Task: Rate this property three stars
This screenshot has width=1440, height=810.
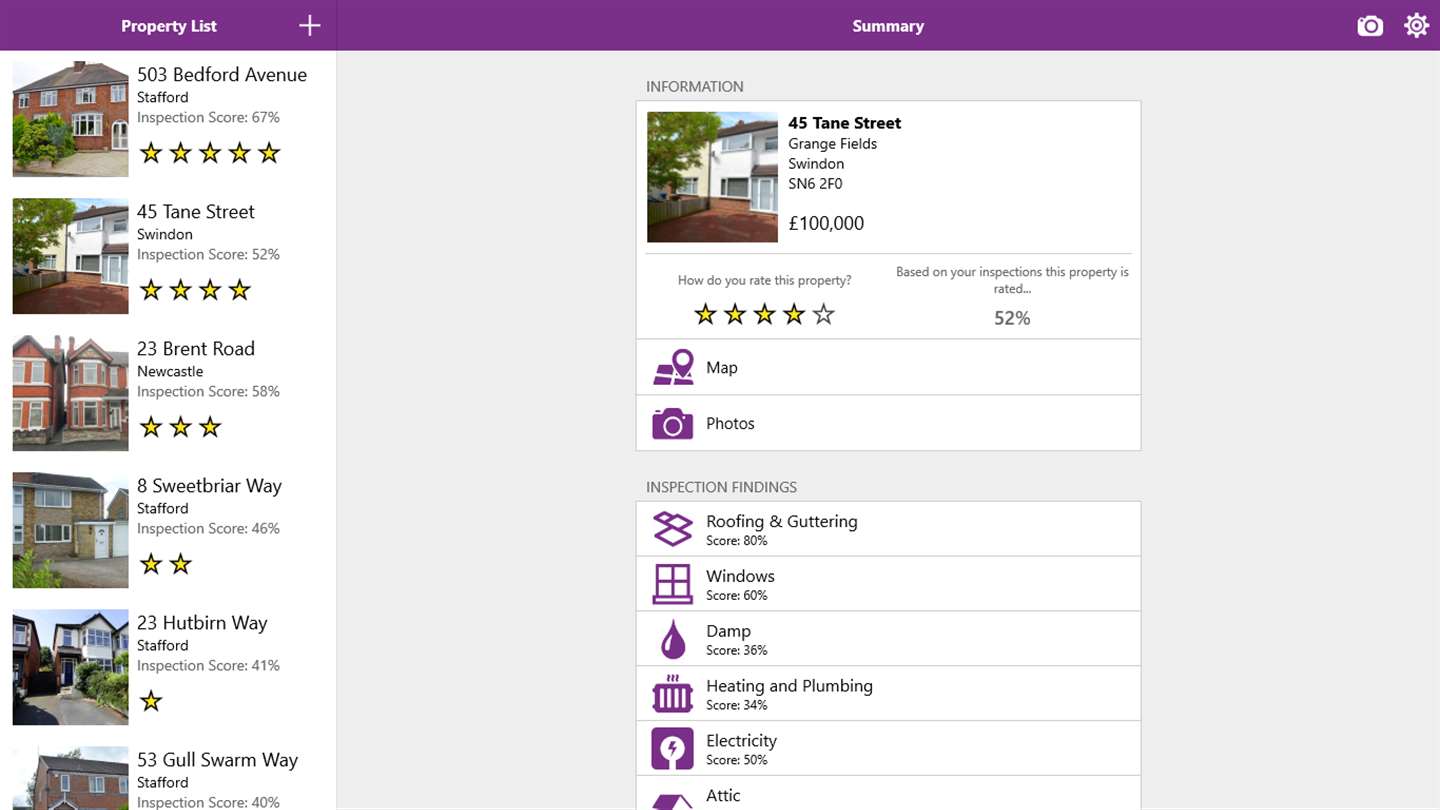Action: pyautogui.click(x=765, y=315)
